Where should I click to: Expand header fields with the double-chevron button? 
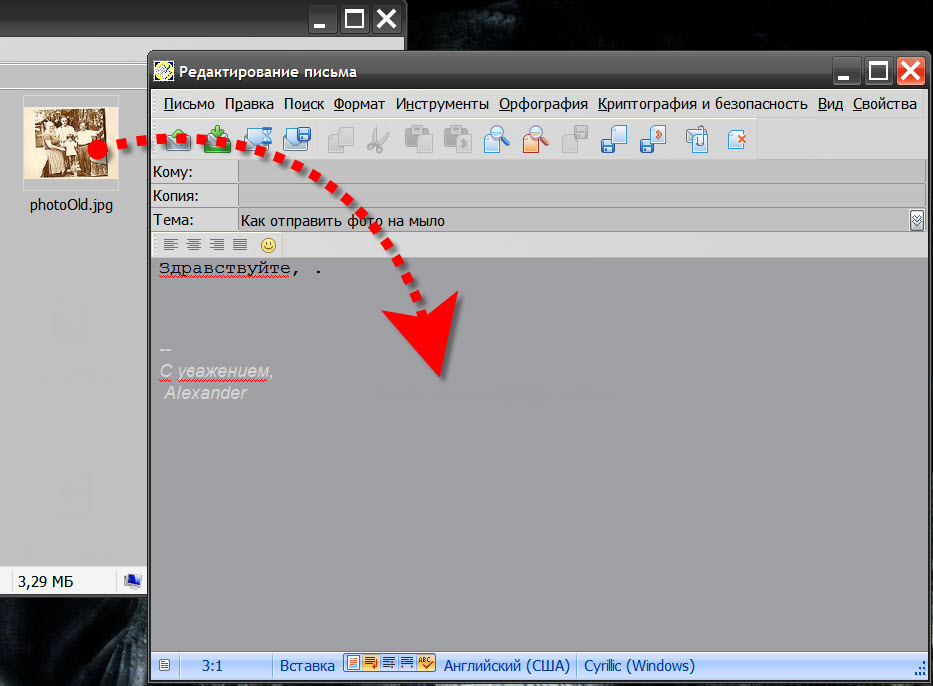[916, 220]
